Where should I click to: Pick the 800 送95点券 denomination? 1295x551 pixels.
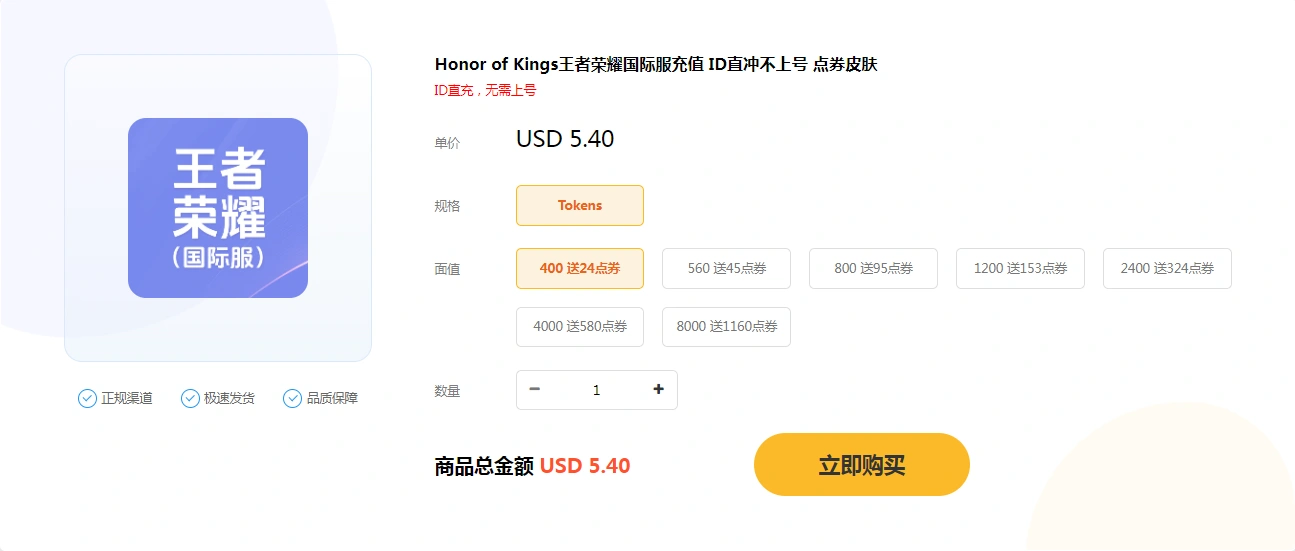tap(873, 268)
